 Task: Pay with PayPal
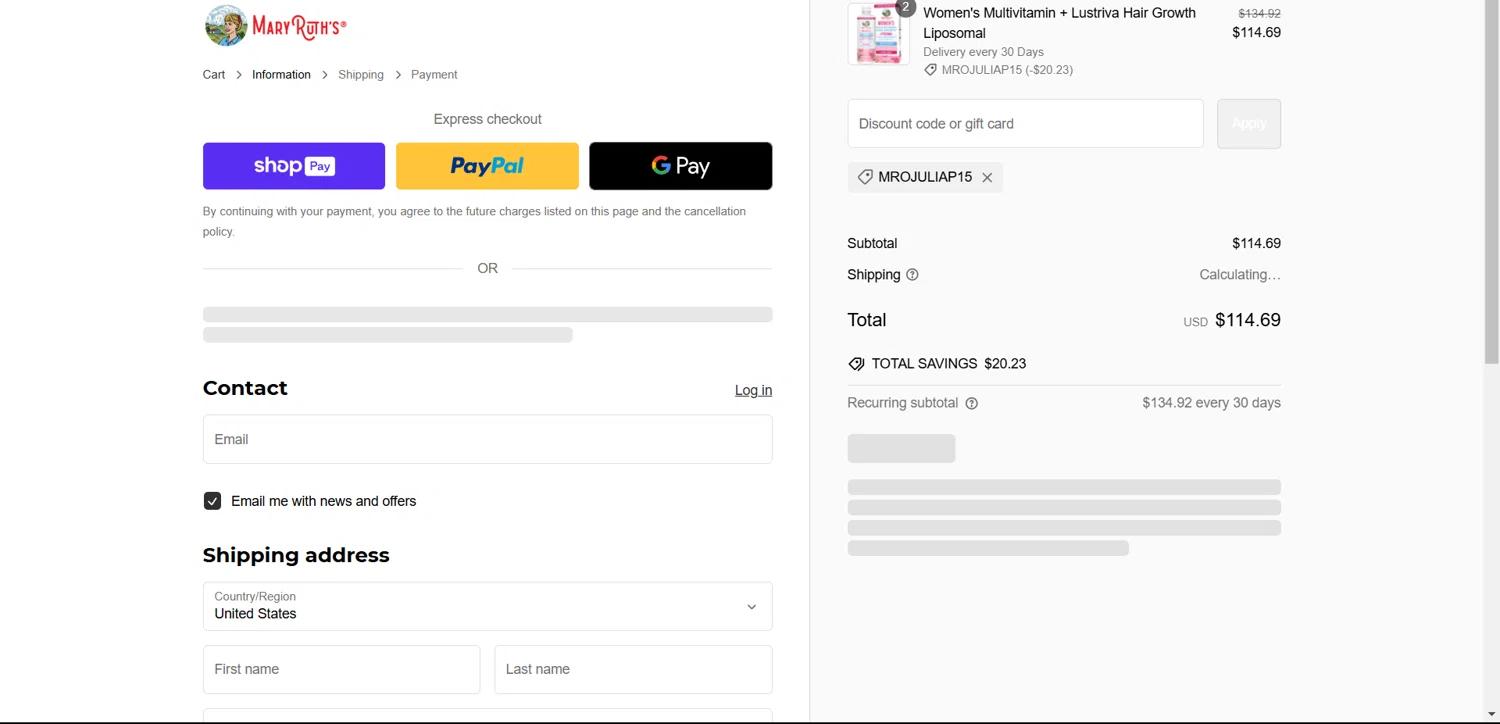(487, 166)
